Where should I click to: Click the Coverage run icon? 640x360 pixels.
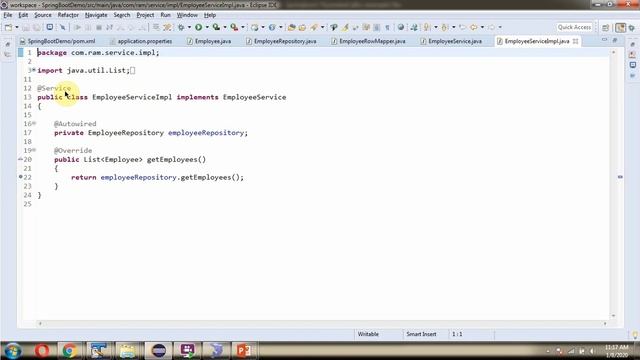point(216,27)
